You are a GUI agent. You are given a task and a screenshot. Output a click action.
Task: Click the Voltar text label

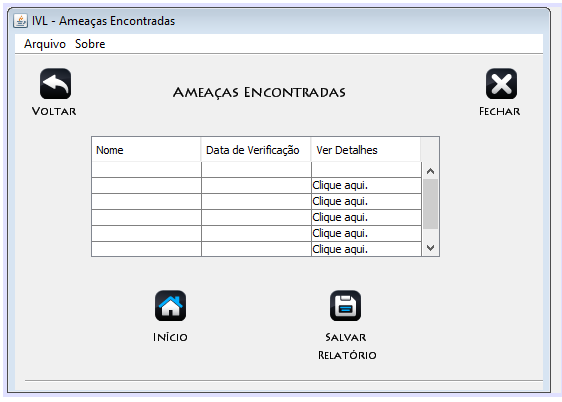pyautogui.click(x=54, y=111)
